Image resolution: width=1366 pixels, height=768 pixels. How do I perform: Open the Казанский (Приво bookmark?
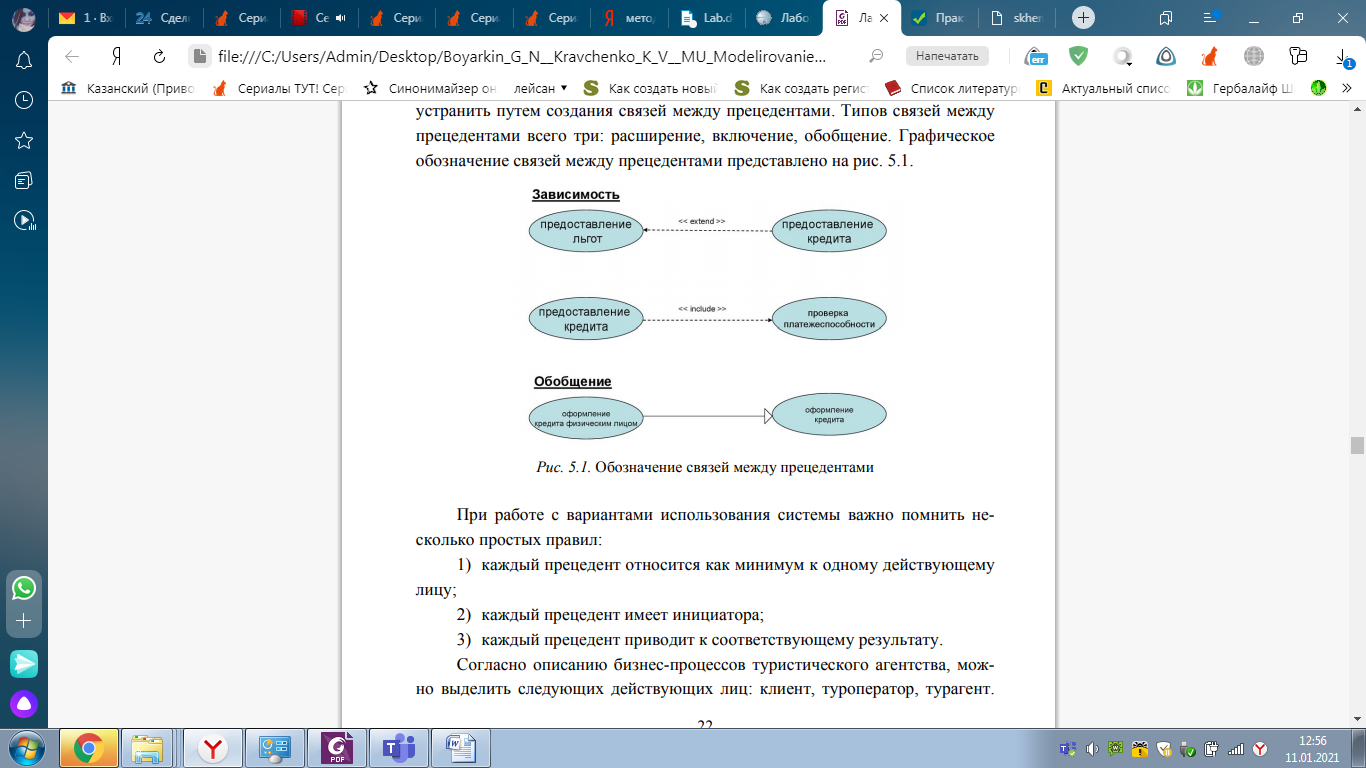(x=127, y=88)
